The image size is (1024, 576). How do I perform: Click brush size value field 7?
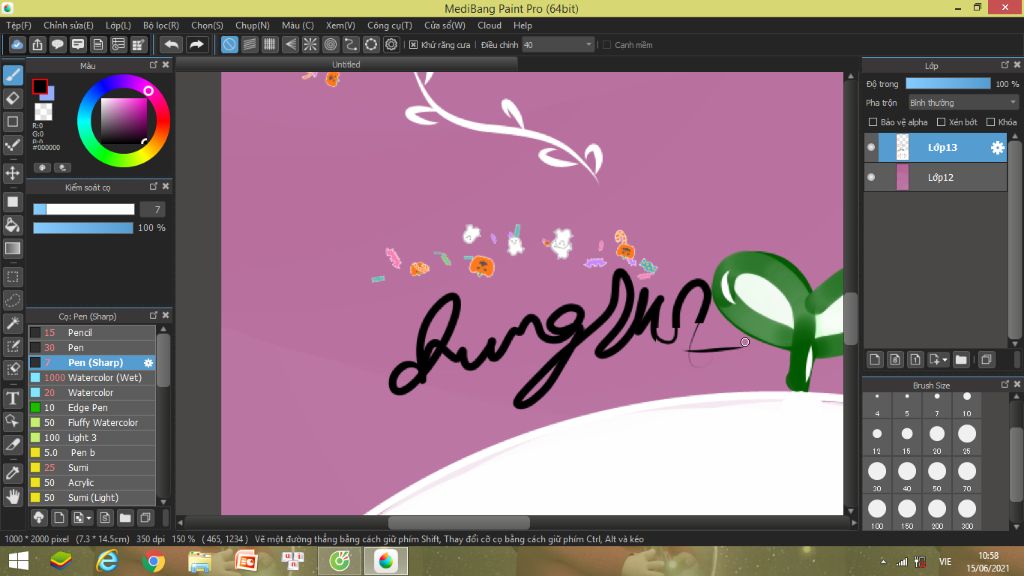point(152,209)
